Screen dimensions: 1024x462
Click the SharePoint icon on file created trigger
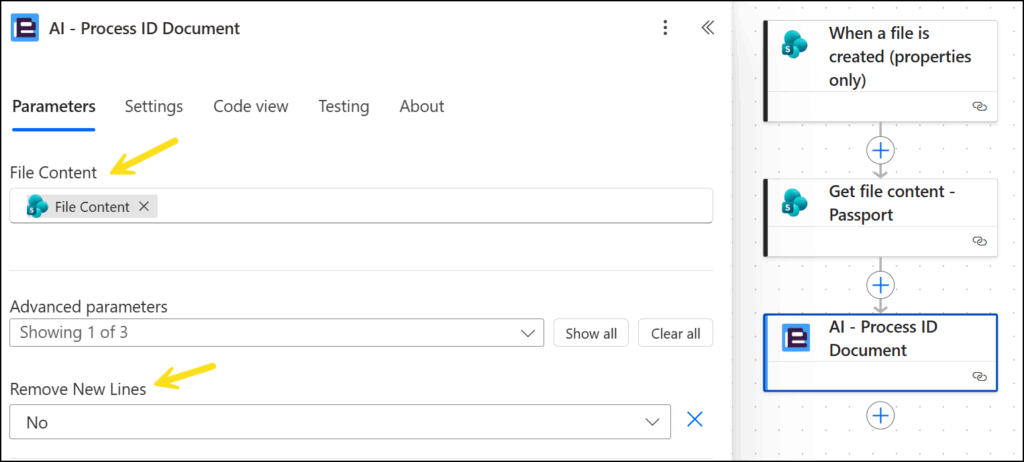(x=796, y=45)
